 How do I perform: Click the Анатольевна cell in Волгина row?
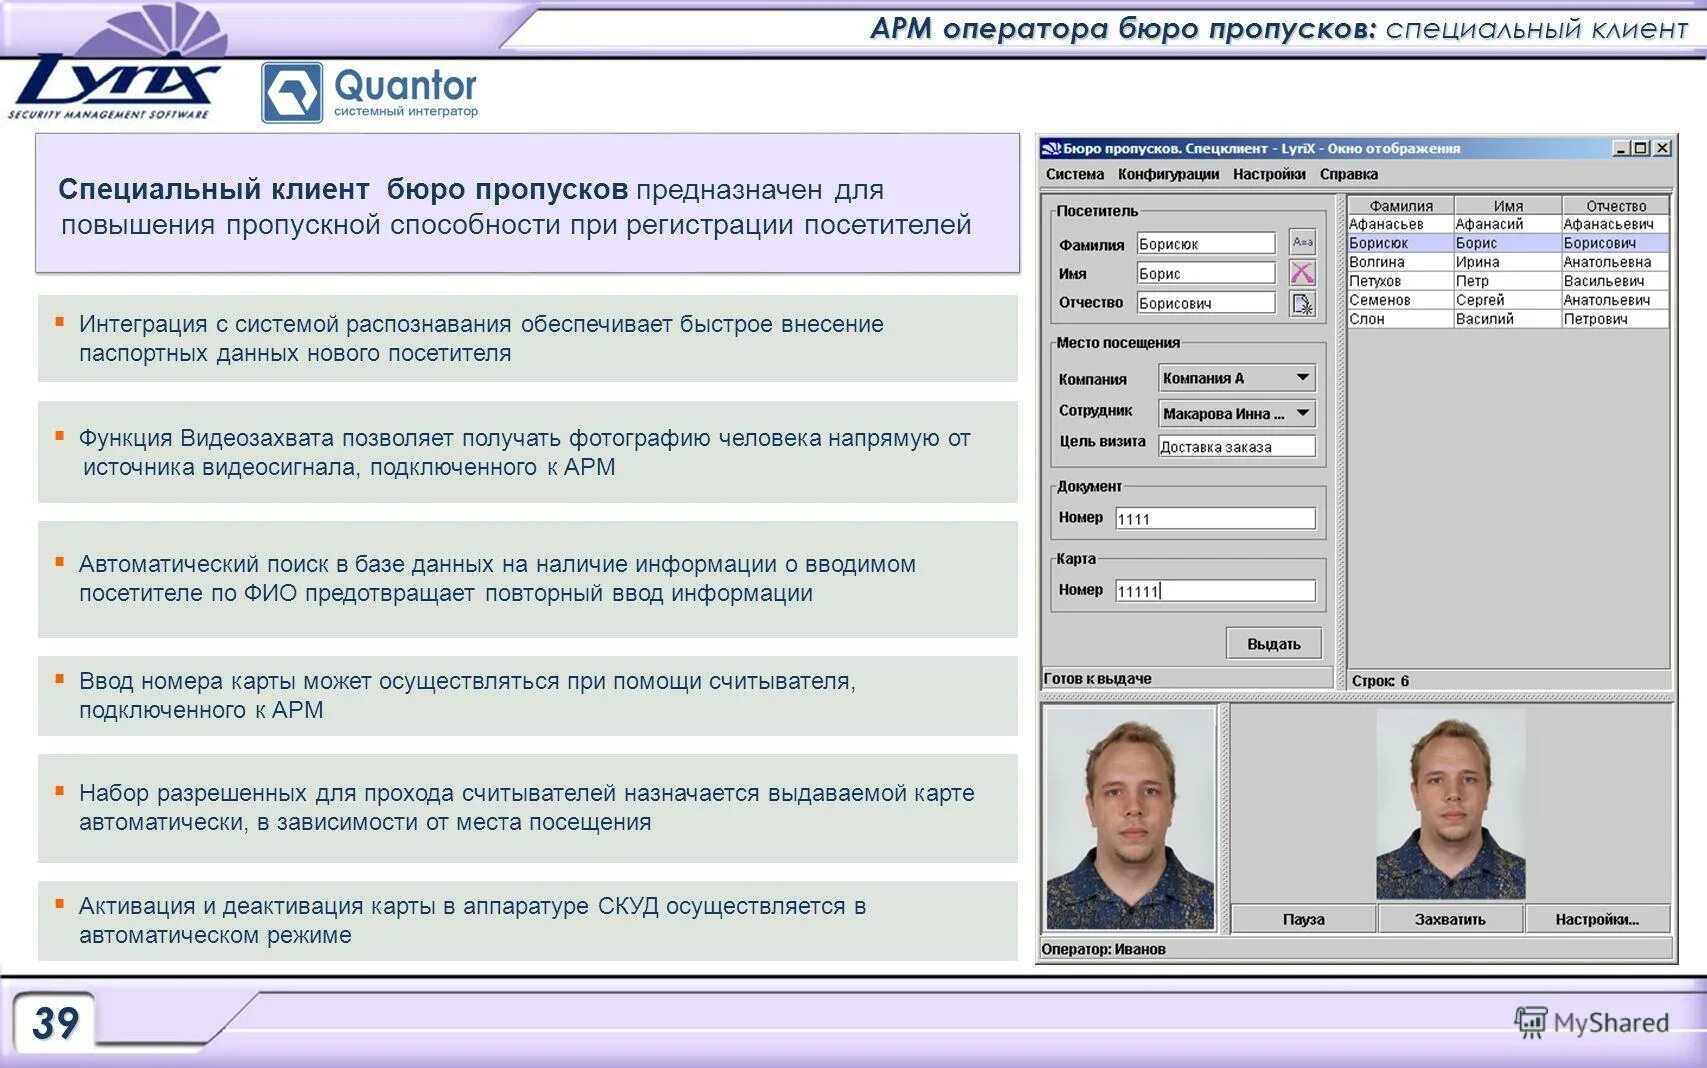tap(1615, 262)
